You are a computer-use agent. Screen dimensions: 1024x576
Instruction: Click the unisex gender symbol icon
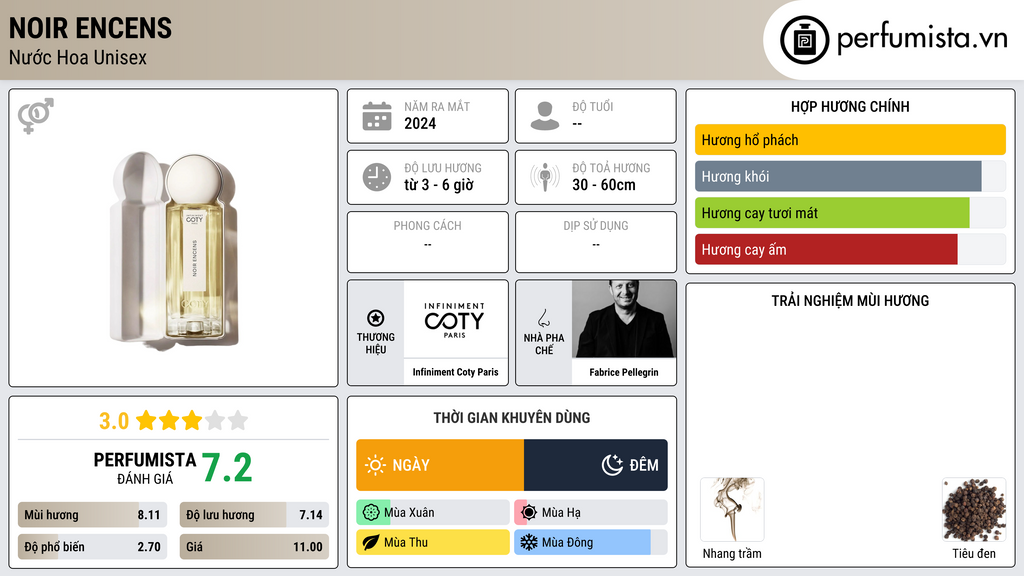pyautogui.click(x=35, y=116)
